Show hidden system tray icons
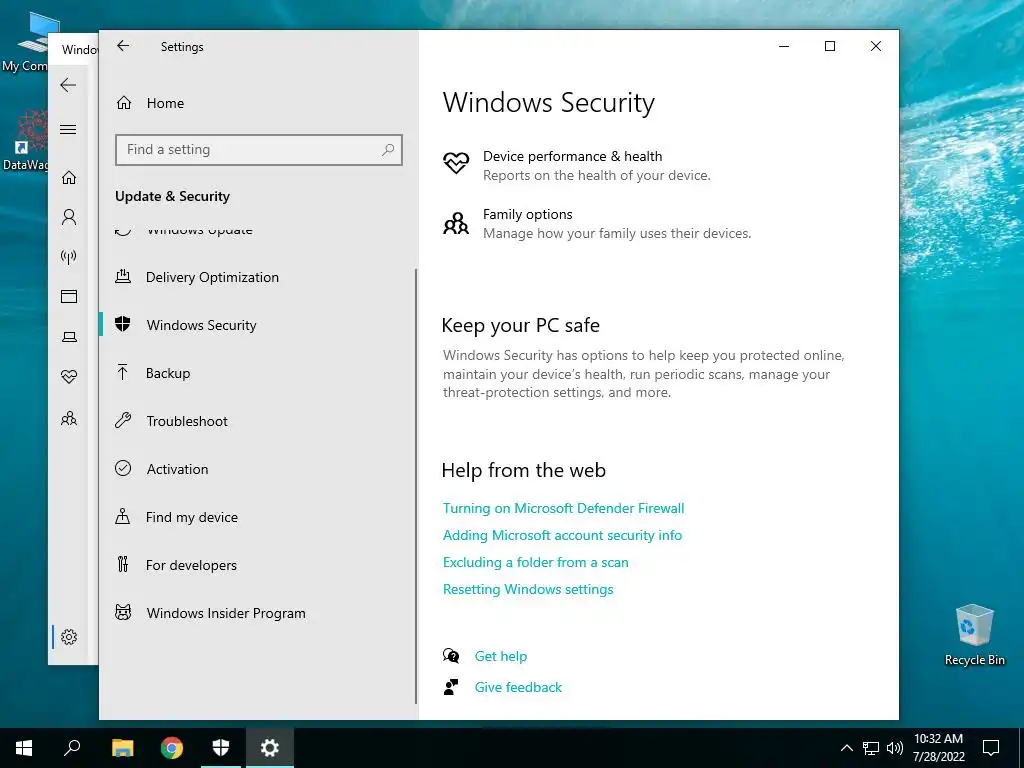This screenshot has width=1024, height=768. tap(846, 748)
